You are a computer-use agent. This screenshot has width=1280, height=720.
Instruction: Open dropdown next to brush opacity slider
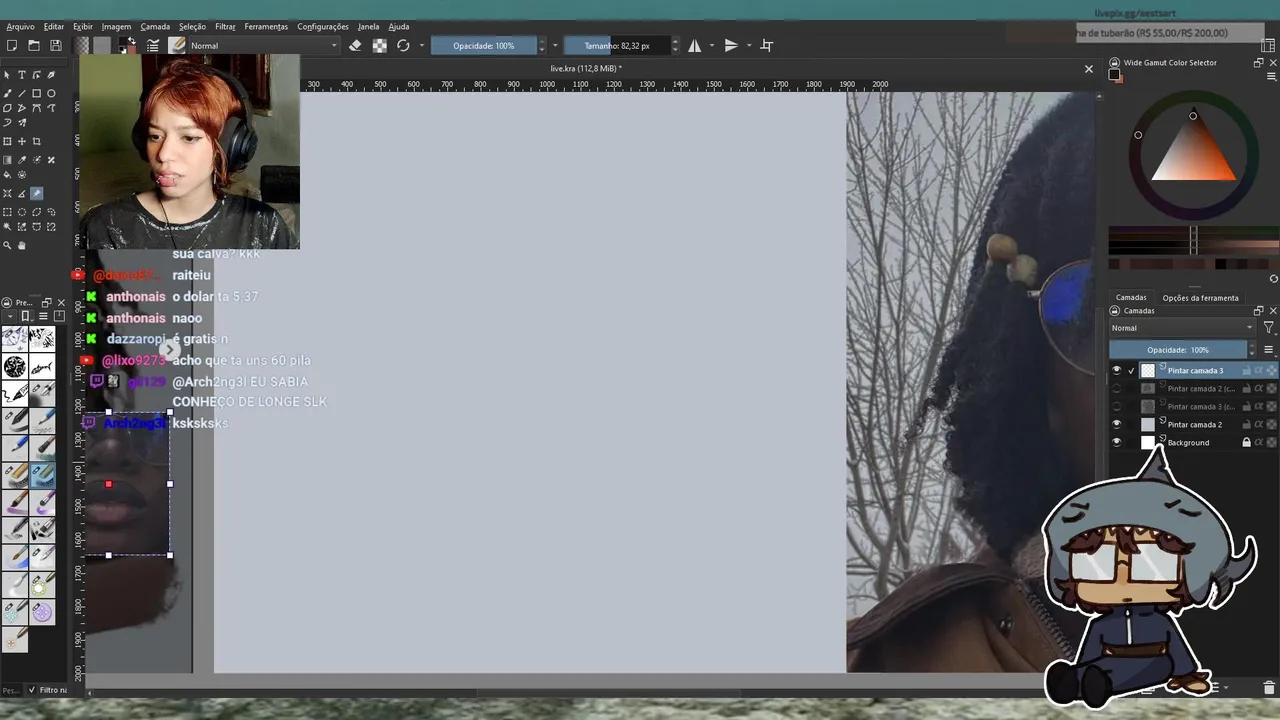coord(555,45)
